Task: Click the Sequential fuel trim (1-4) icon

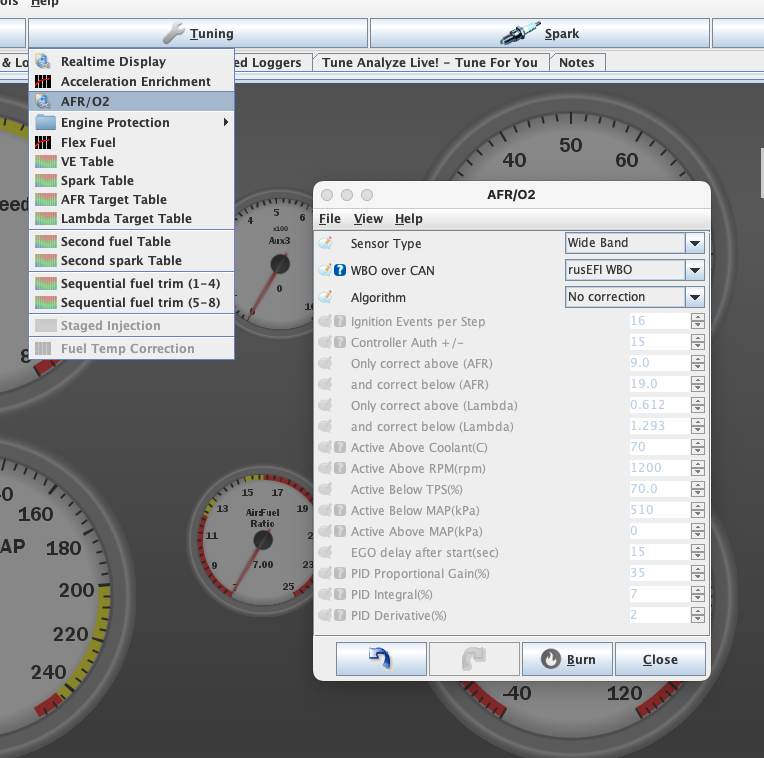Action: tap(46, 283)
